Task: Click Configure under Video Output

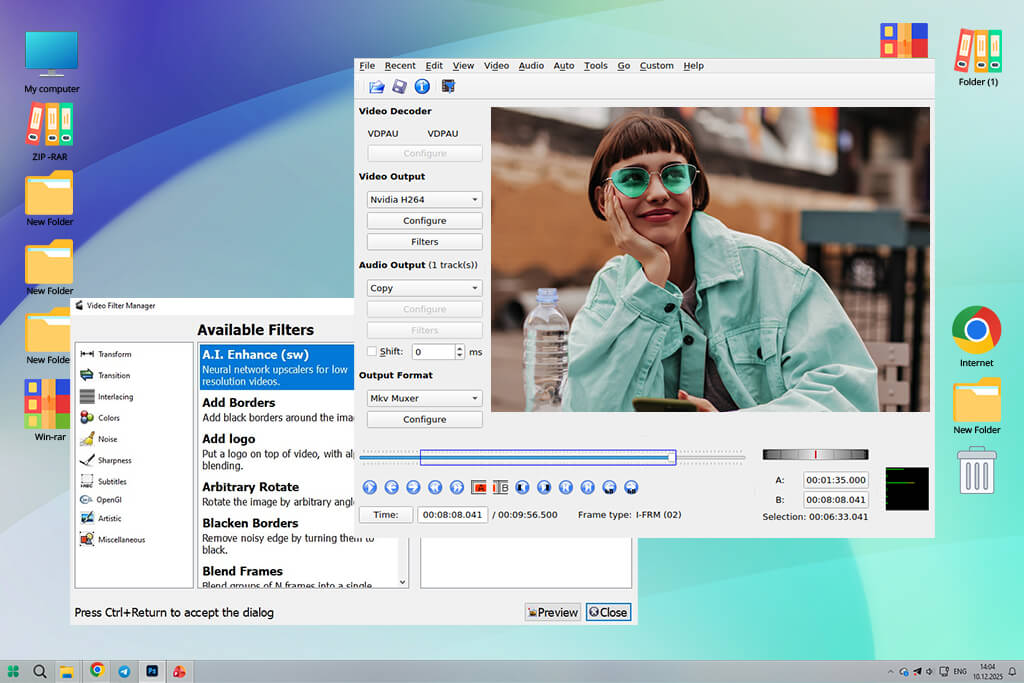Action: coord(424,221)
